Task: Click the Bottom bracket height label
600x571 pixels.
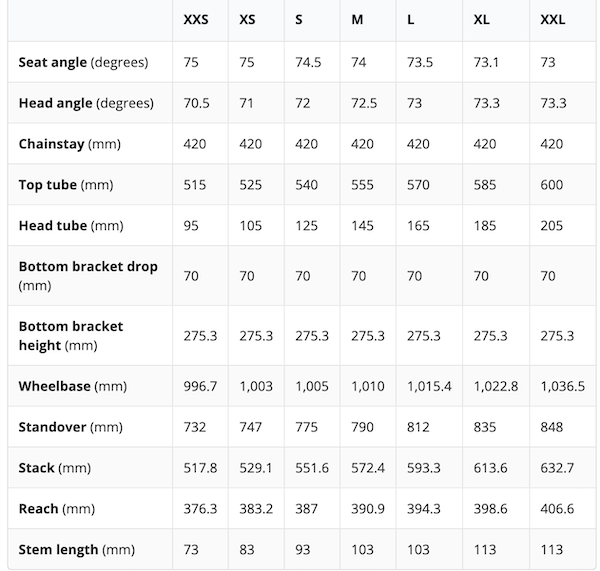Action: click(x=71, y=335)
